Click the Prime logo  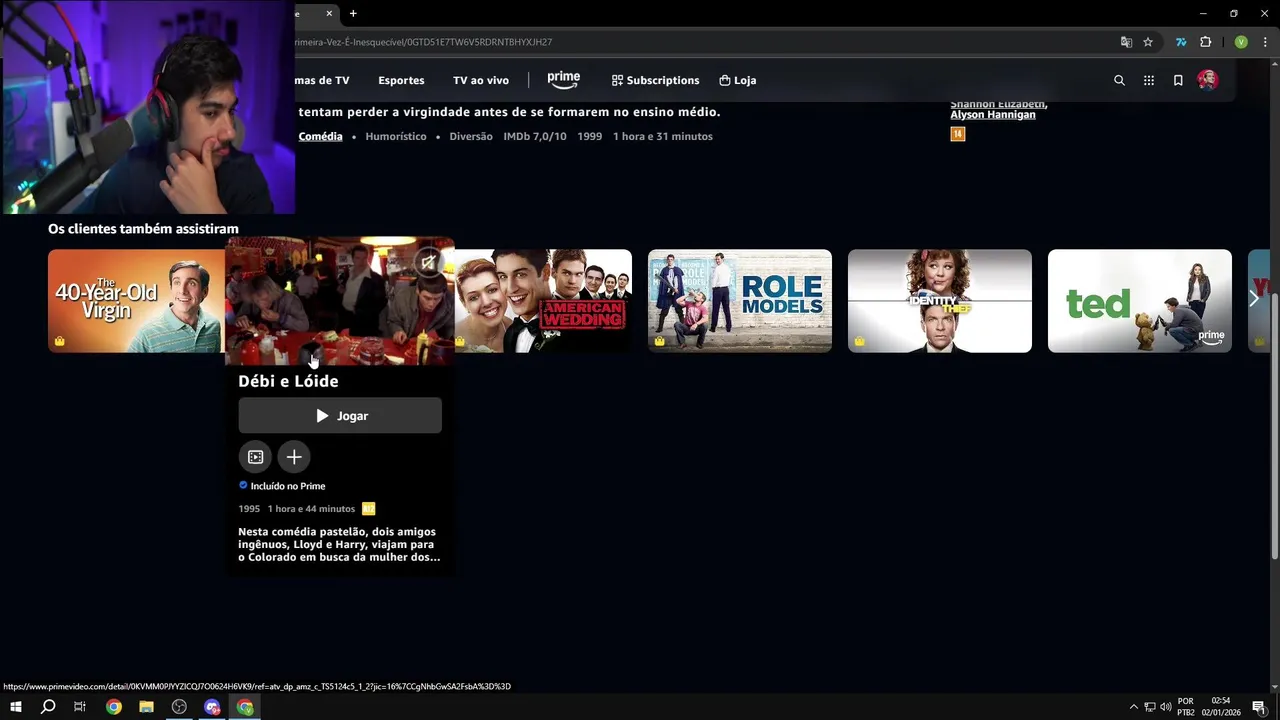[564, 79]
